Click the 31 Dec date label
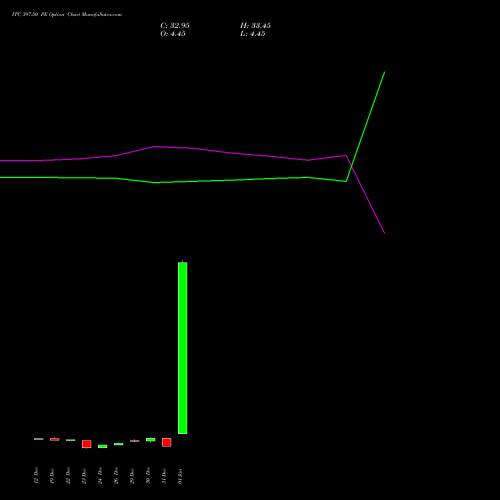The height and width of the screenshot is (500, 500). click(164, 476)
